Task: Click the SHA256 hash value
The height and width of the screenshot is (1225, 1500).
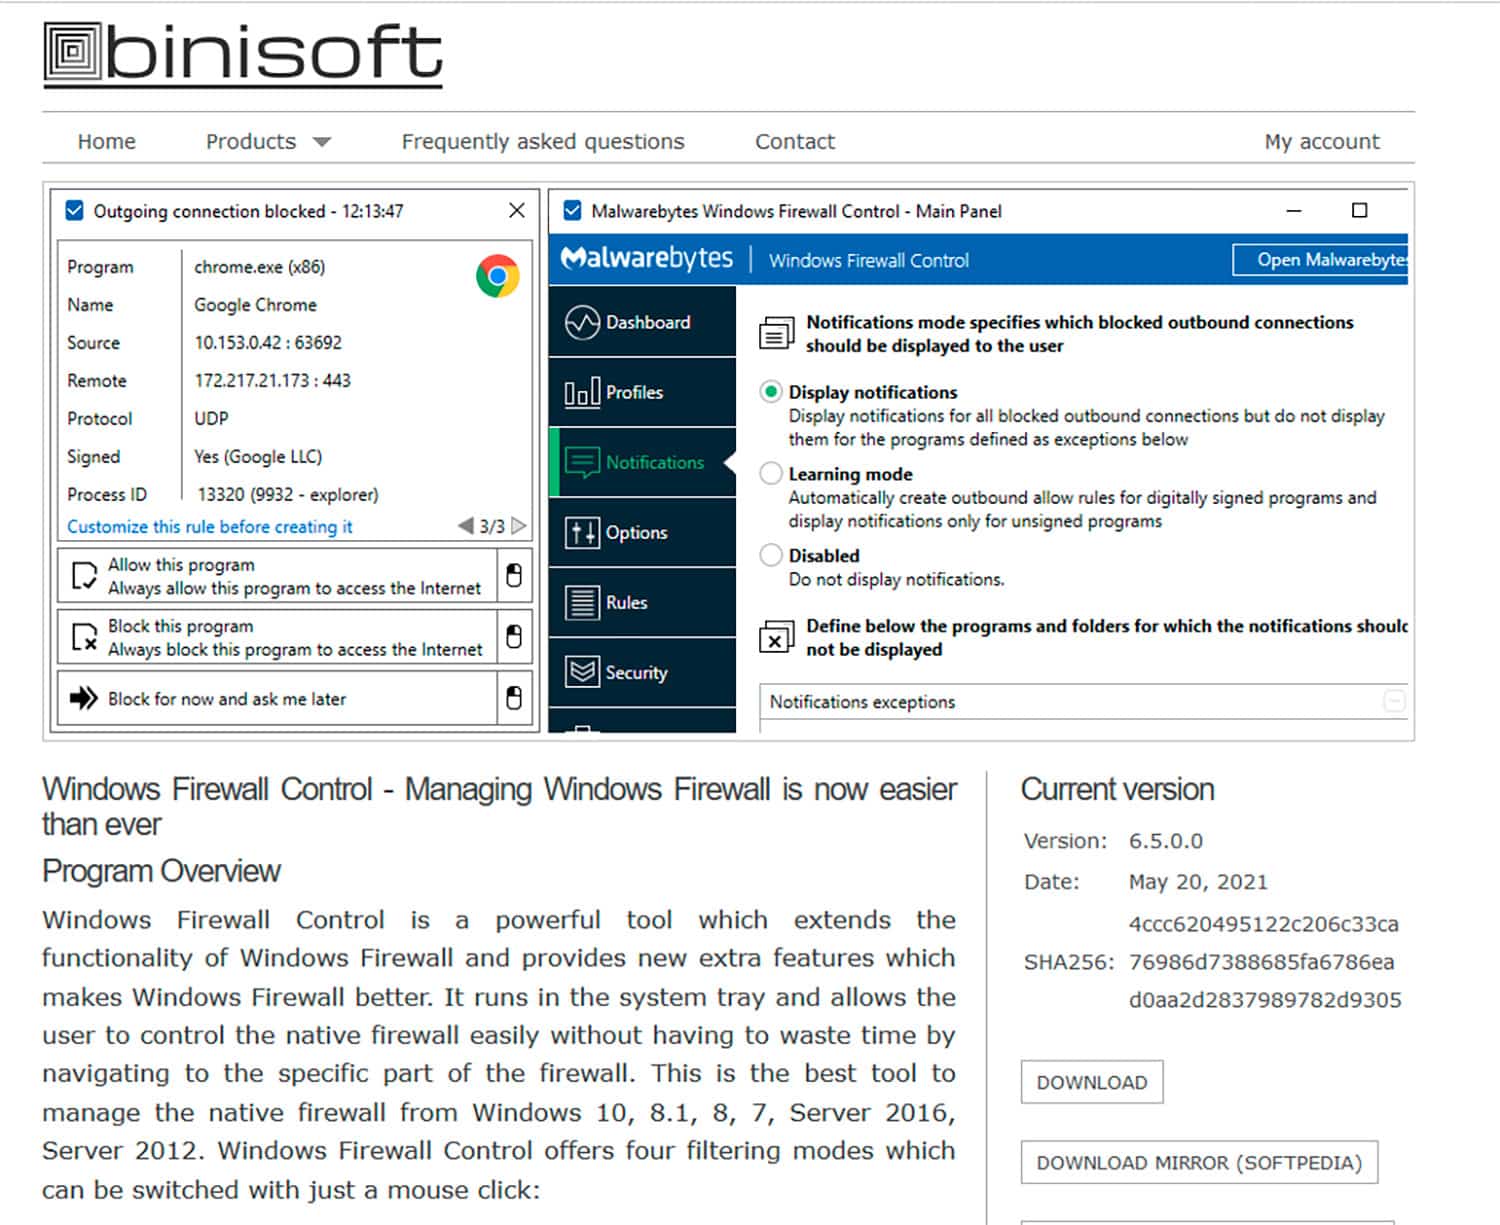Action: pos(1265,962)
